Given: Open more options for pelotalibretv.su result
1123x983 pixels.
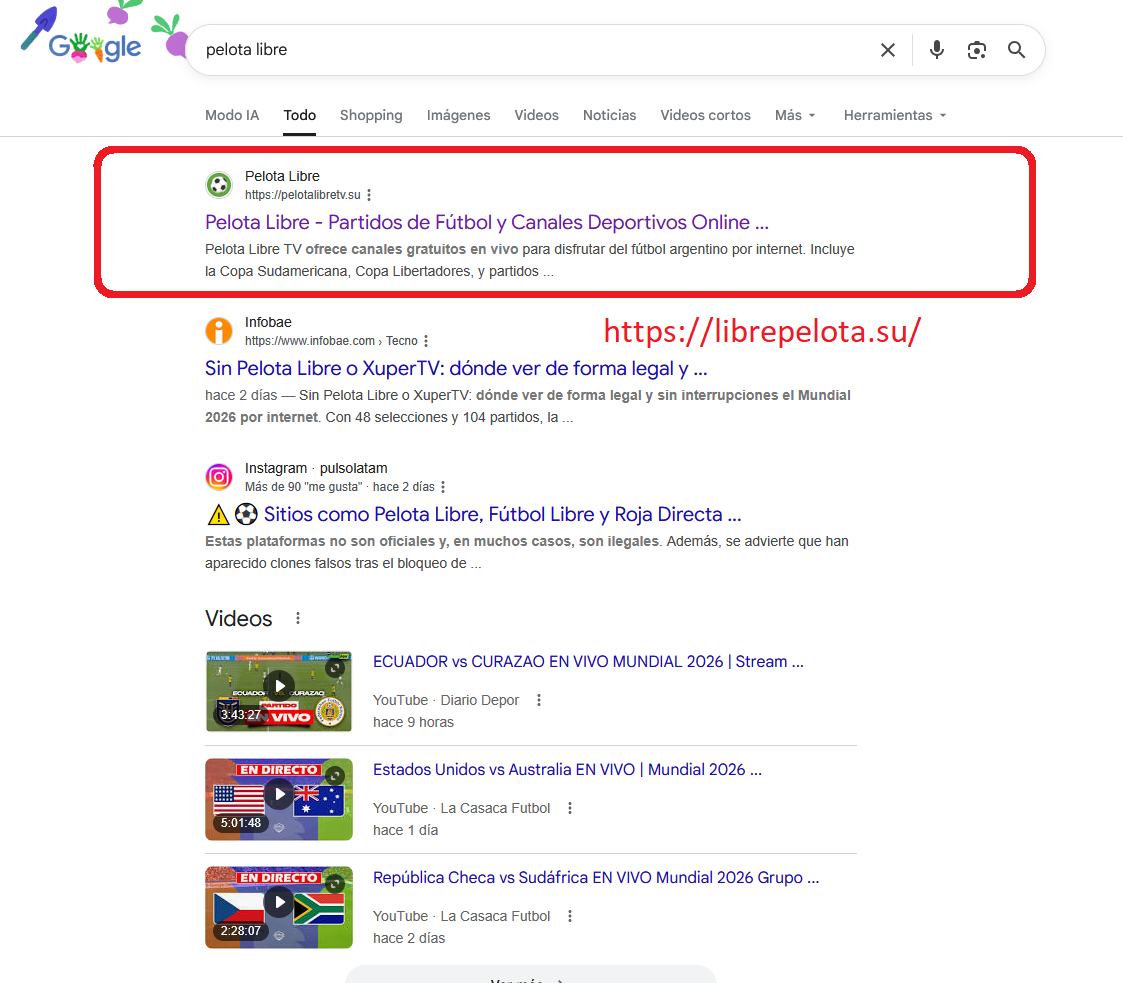Looking at the screenshot, I should pyautogui.click(x=369, y=195).
